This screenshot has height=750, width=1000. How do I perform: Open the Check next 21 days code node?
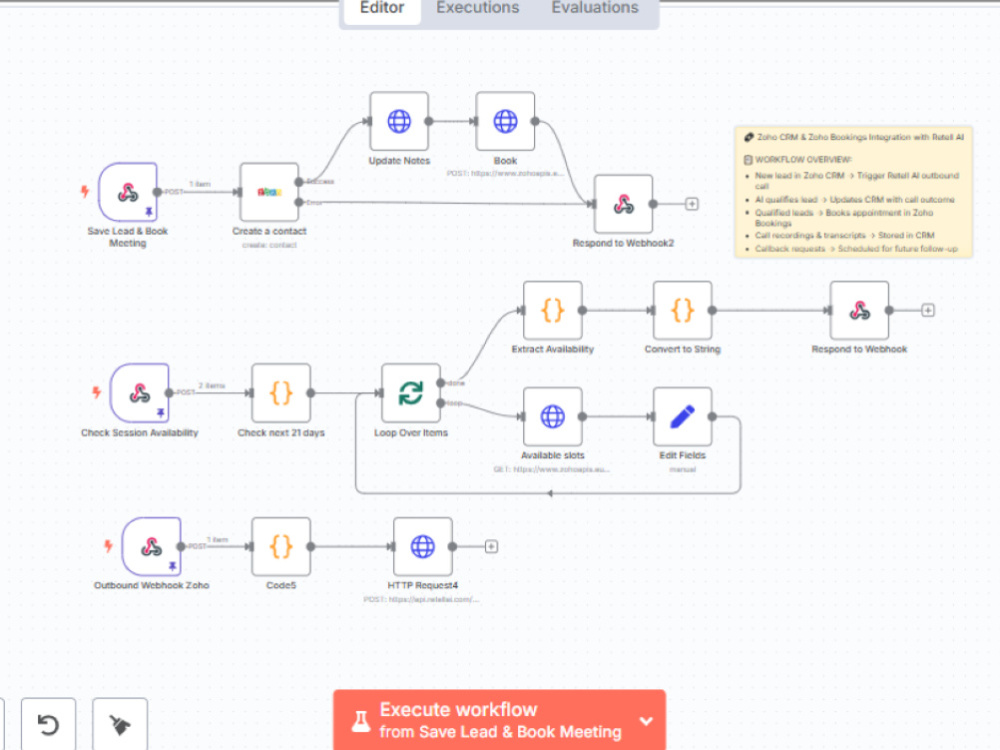(281, 393)
